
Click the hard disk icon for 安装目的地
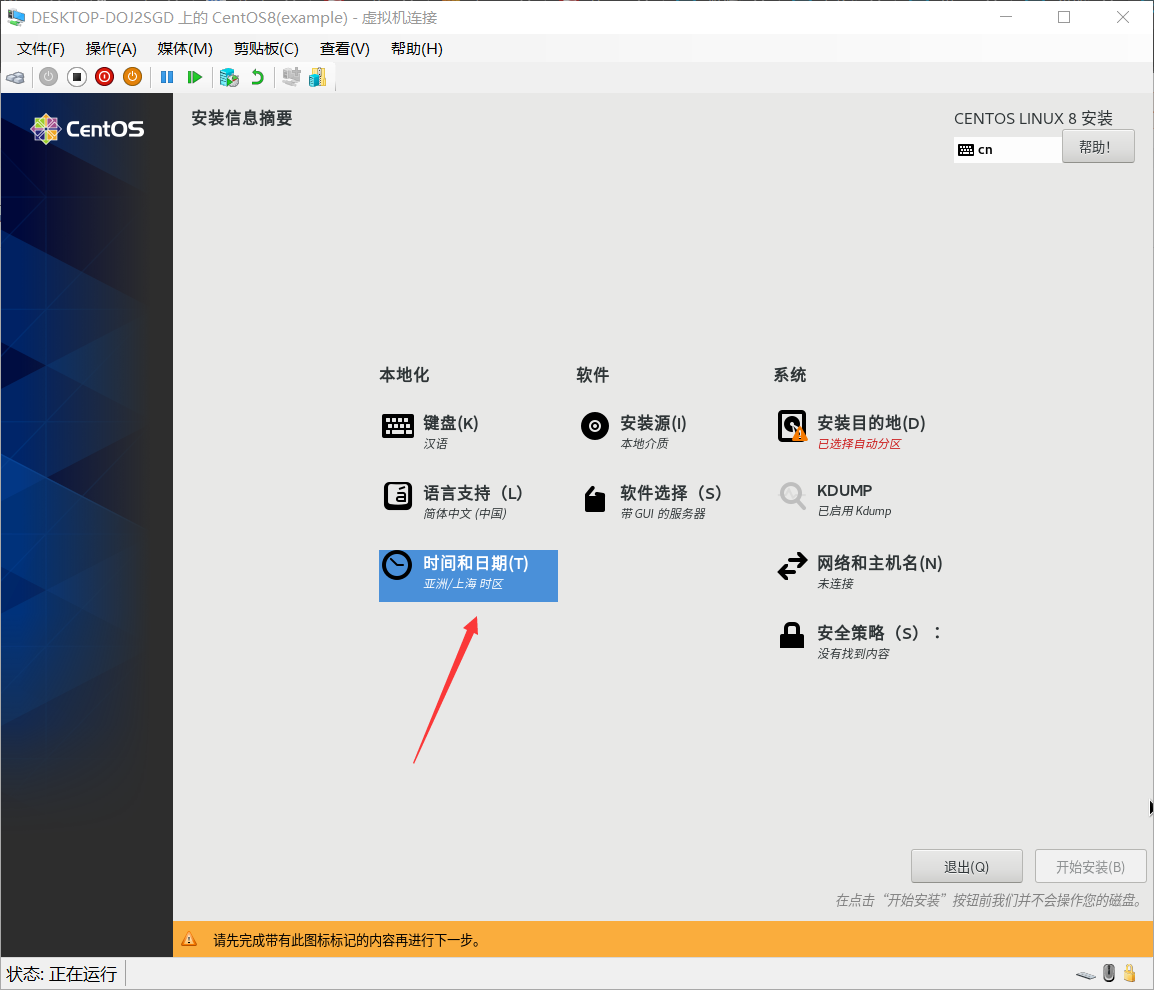point(792,425)
